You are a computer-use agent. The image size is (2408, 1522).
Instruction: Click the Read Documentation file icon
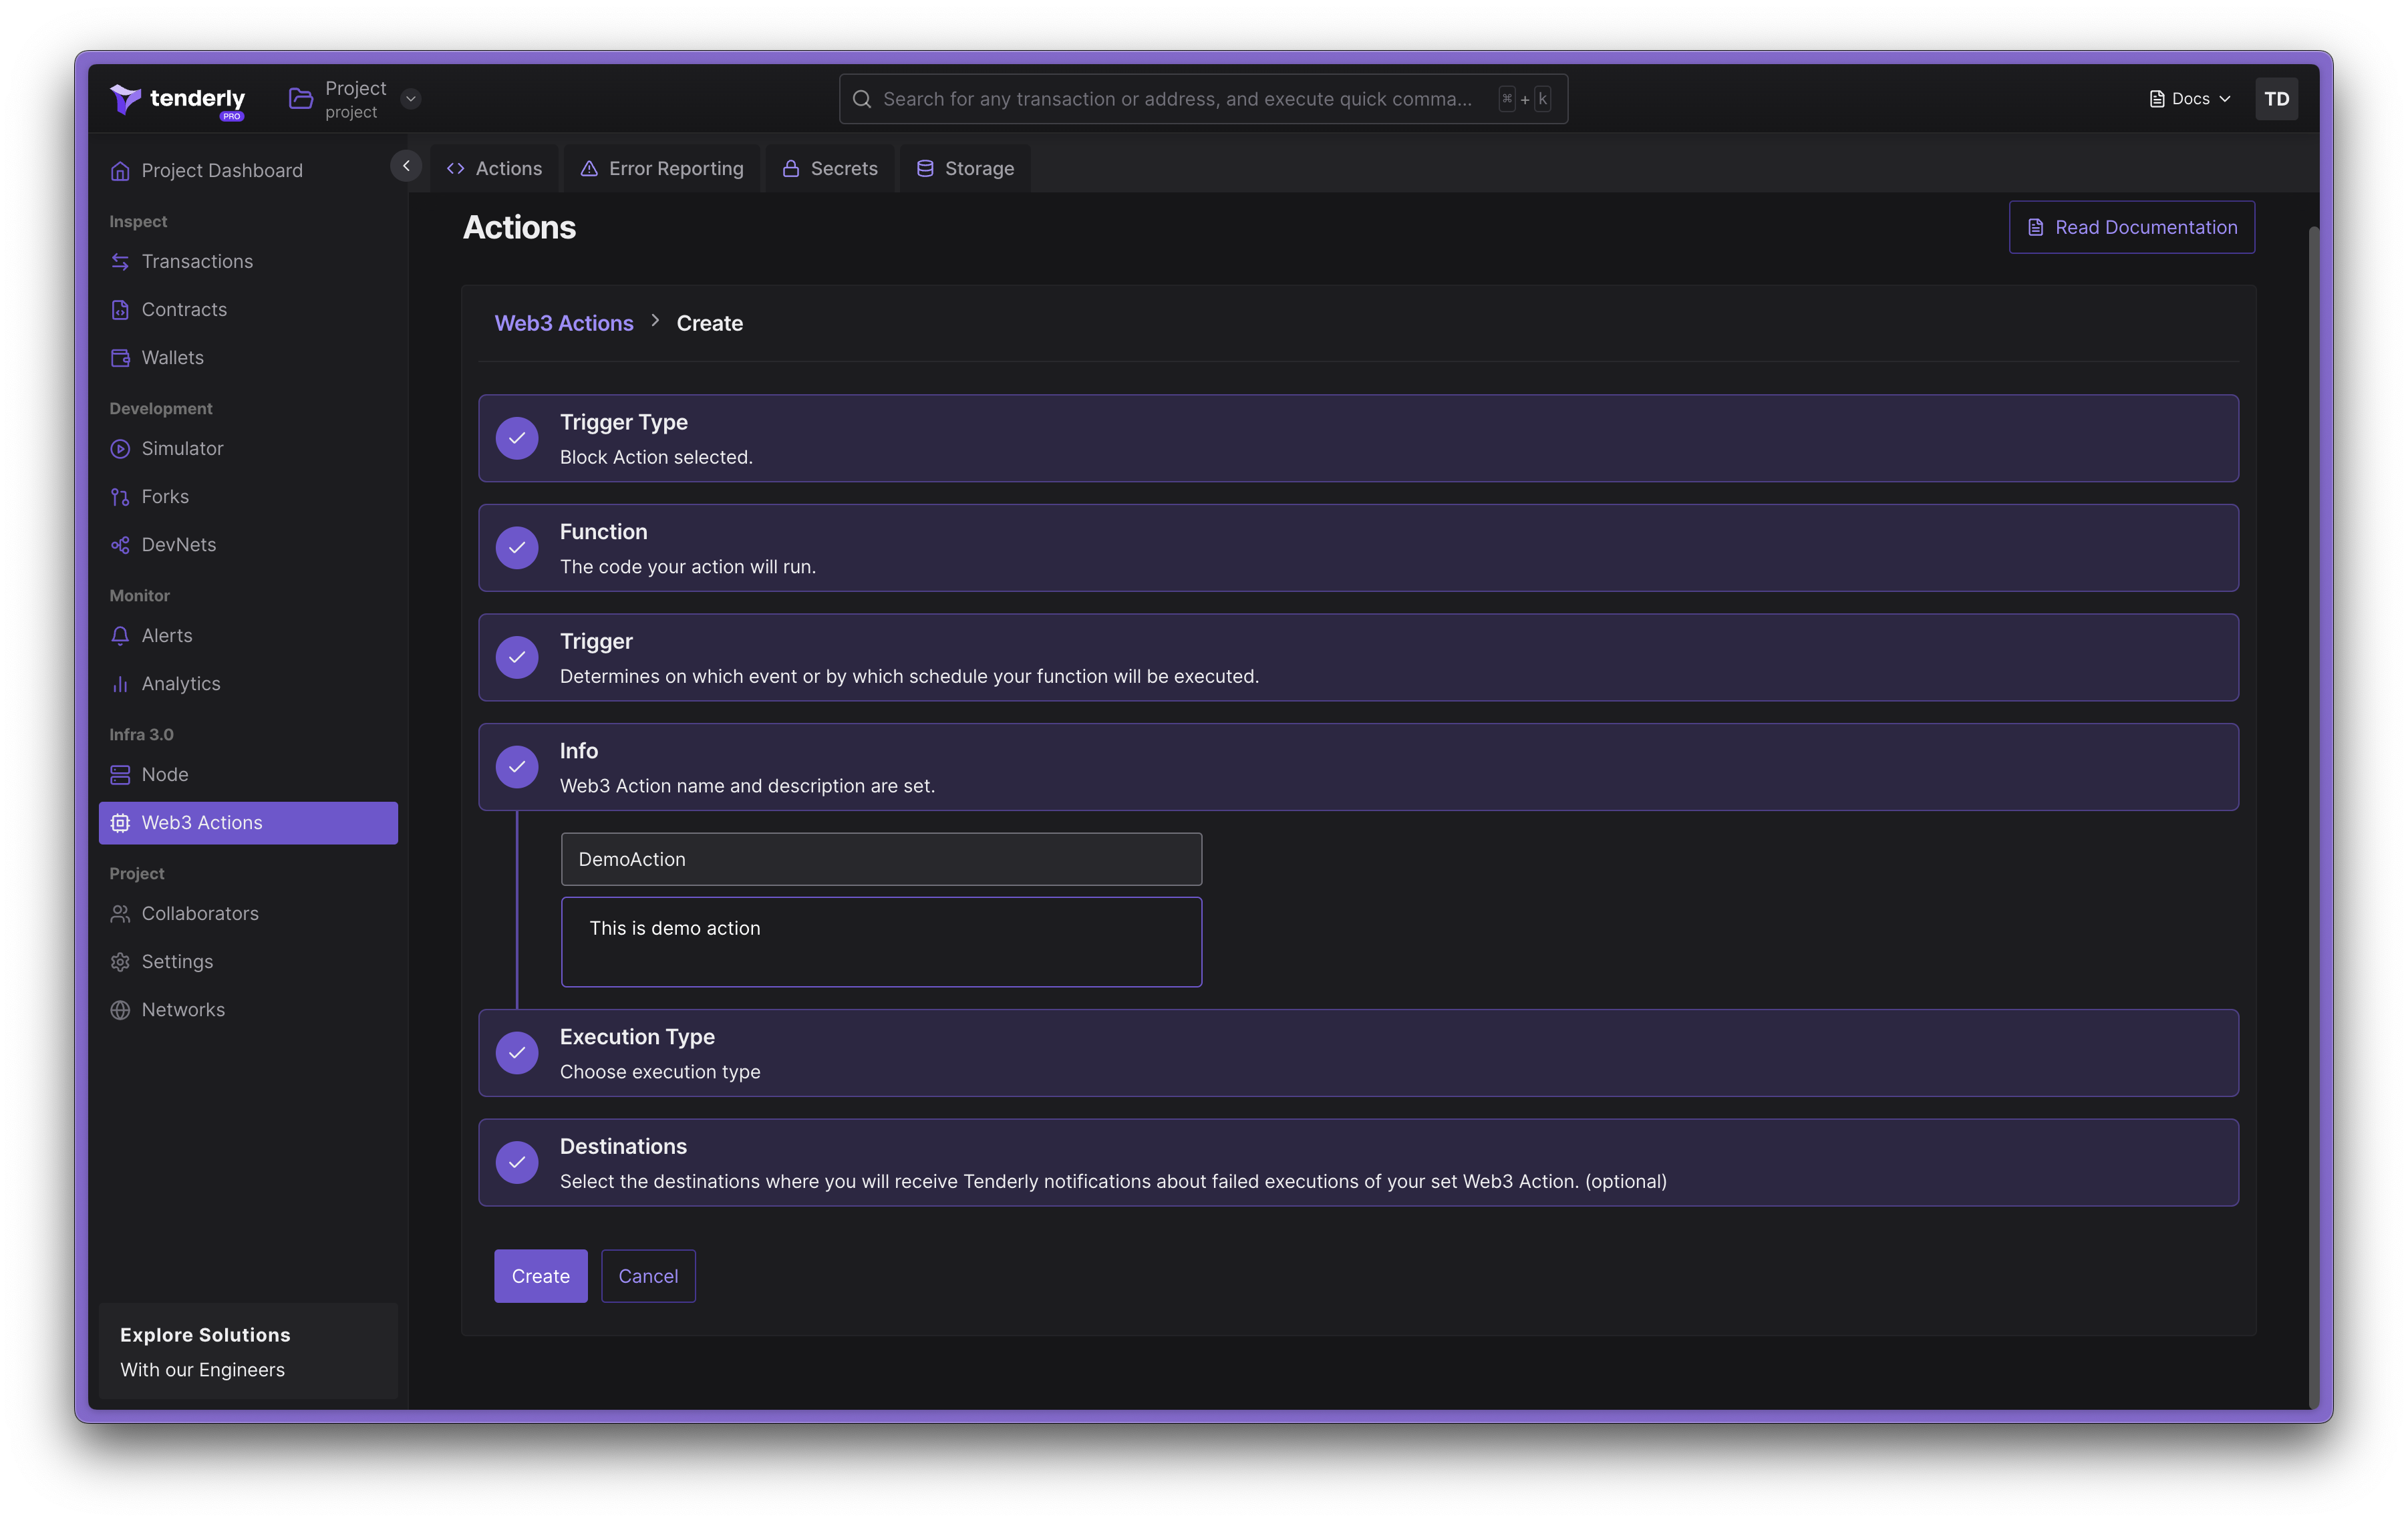coord(2035,228)
